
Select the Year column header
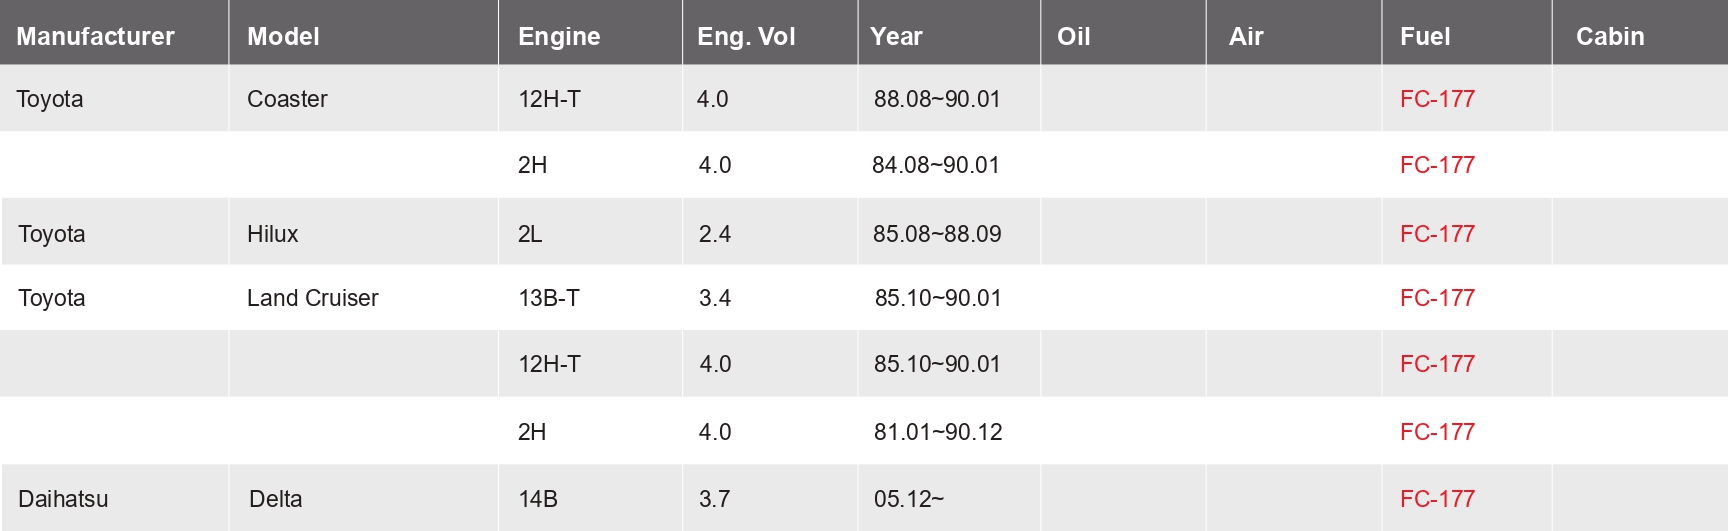(x=896, y=36)
